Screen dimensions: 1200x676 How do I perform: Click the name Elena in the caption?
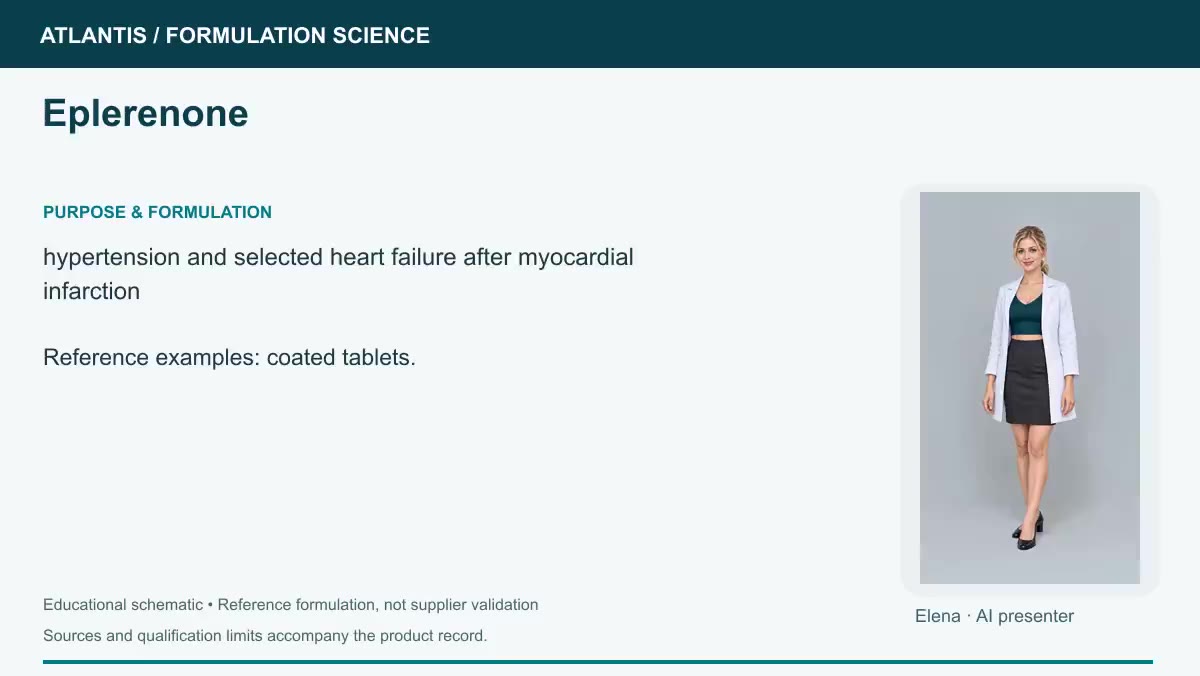[x=938, y=616]
